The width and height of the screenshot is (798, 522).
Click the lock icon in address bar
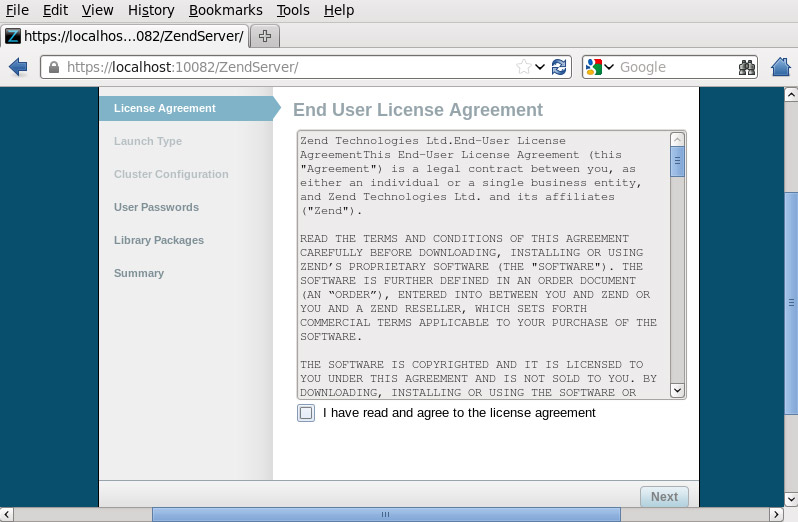pos(53,67)
